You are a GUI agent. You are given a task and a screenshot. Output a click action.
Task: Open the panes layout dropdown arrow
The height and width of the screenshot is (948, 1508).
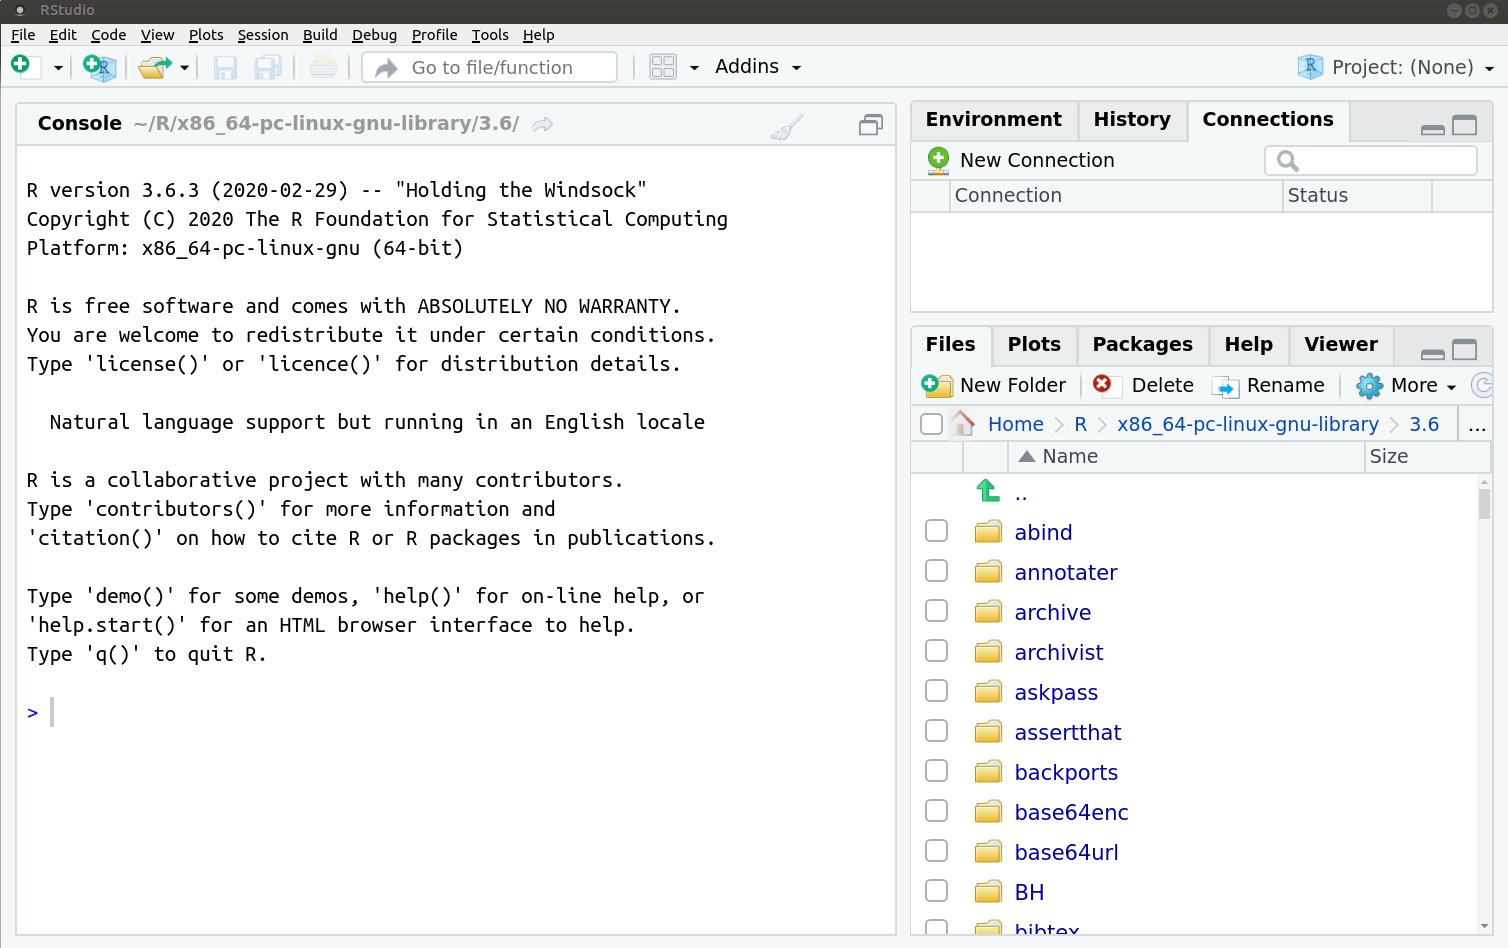[x=694, y=68]
